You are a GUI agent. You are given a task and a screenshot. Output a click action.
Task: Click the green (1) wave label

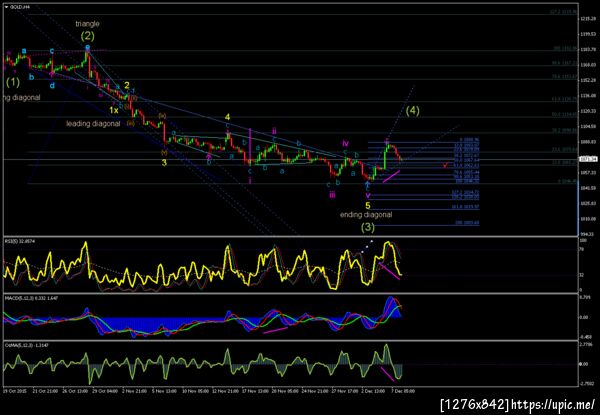pyautogui.click(x=13, y=81)
